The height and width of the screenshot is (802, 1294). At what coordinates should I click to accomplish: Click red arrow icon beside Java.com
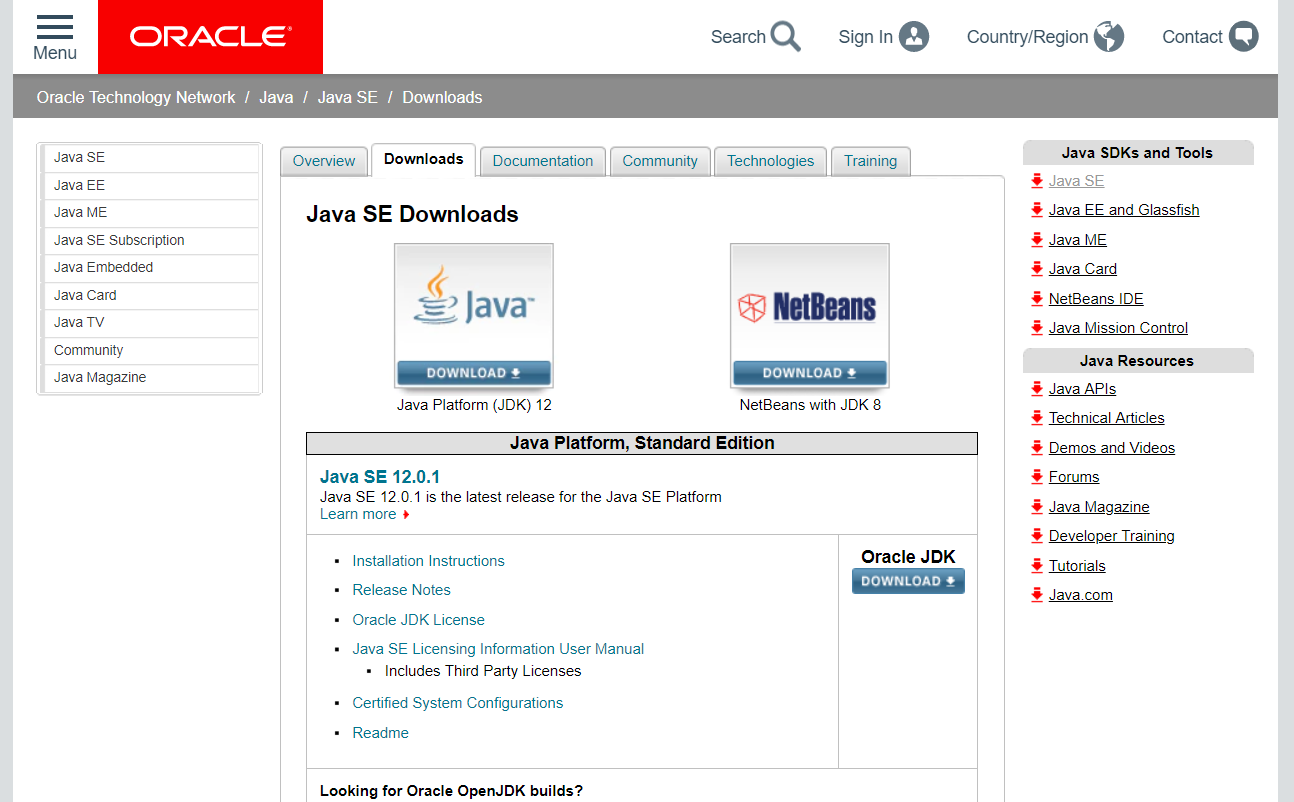point(1037,595)
